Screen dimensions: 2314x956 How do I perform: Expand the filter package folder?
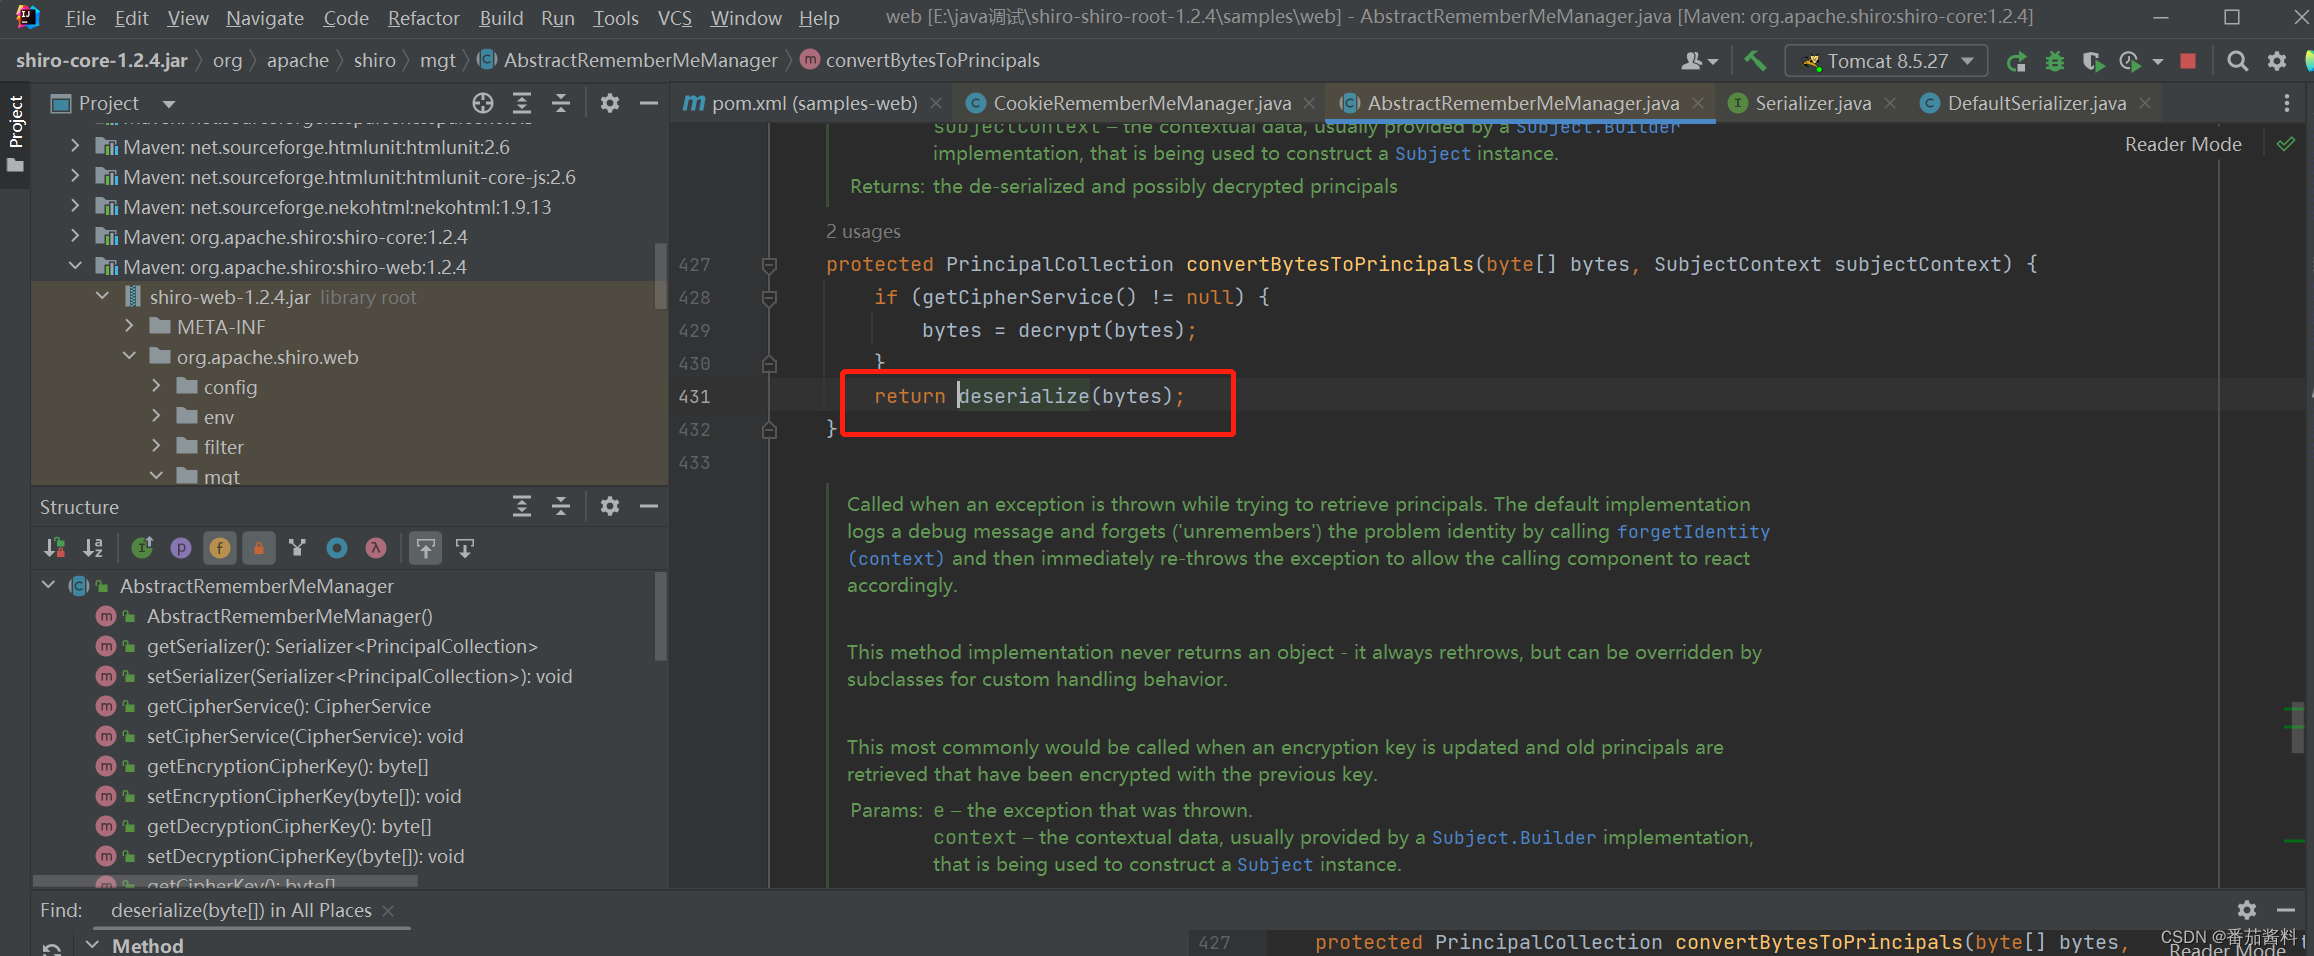[x=156, y=446]
